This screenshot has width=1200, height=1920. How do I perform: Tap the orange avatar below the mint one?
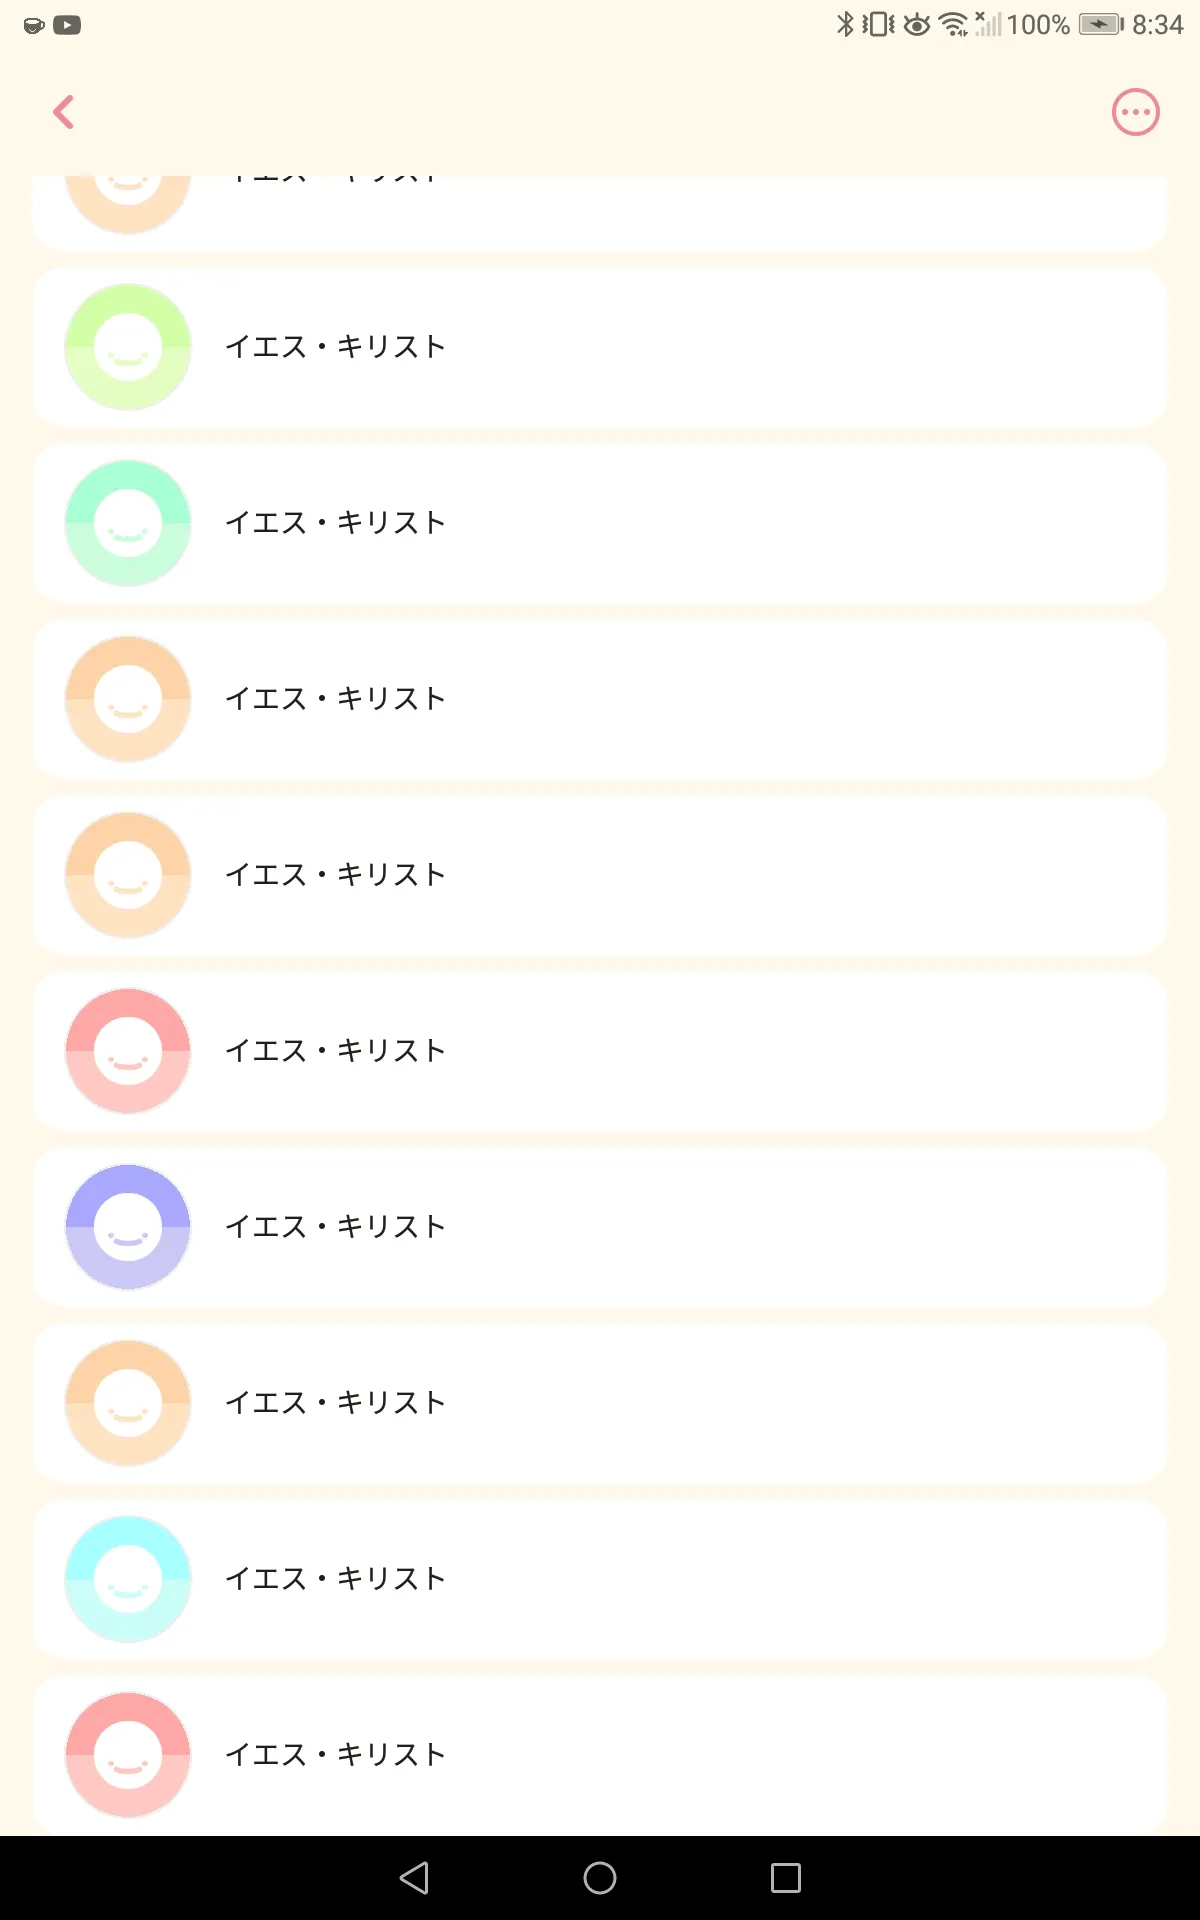[128, 699]
